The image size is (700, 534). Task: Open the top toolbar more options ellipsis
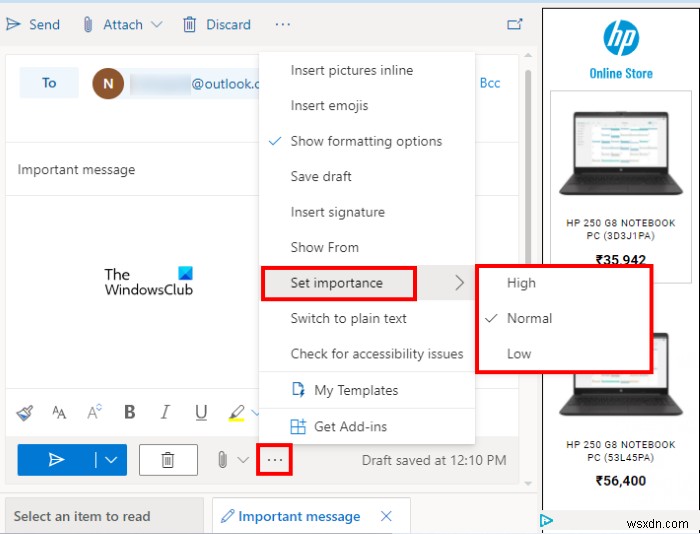click(x=283, y=25)
